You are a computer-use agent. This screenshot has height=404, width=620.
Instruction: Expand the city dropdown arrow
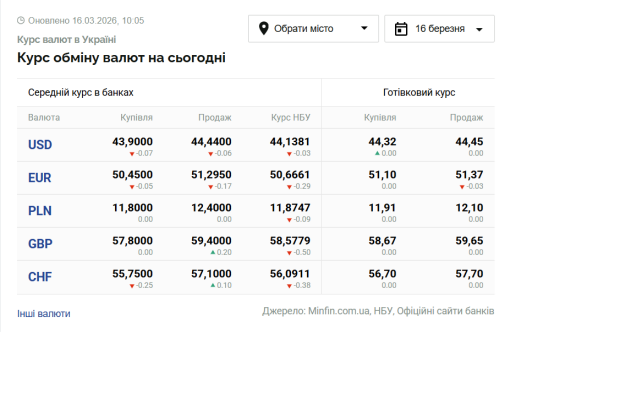[362, 29]
